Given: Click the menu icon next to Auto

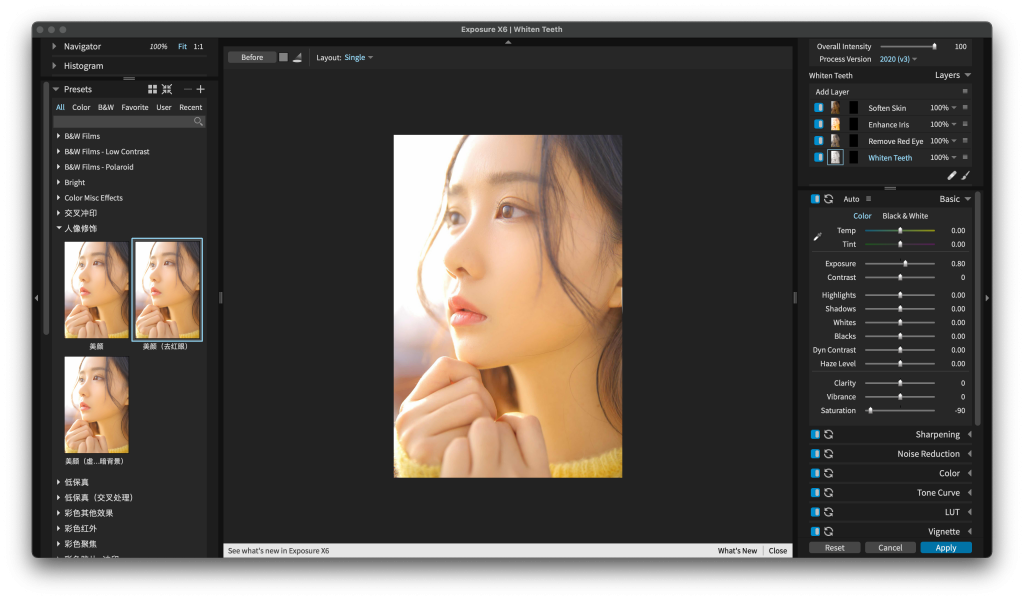Looking at the screenshot, I should click(x=869, y=199).
